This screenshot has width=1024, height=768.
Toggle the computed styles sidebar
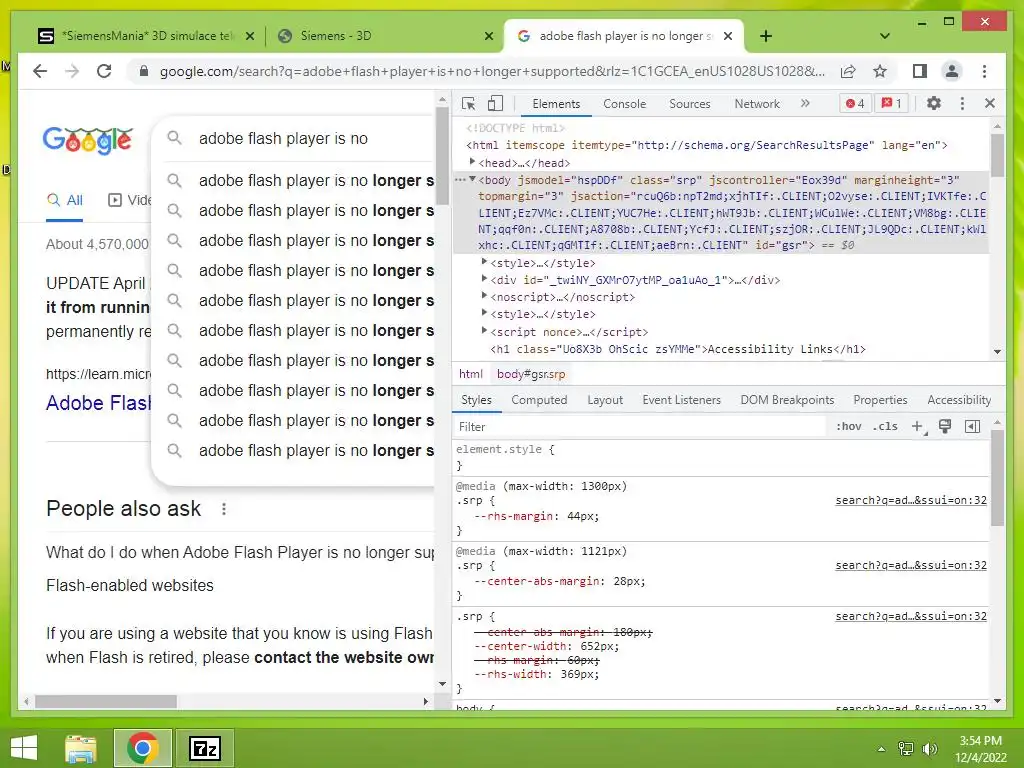(x=972, y=426)
